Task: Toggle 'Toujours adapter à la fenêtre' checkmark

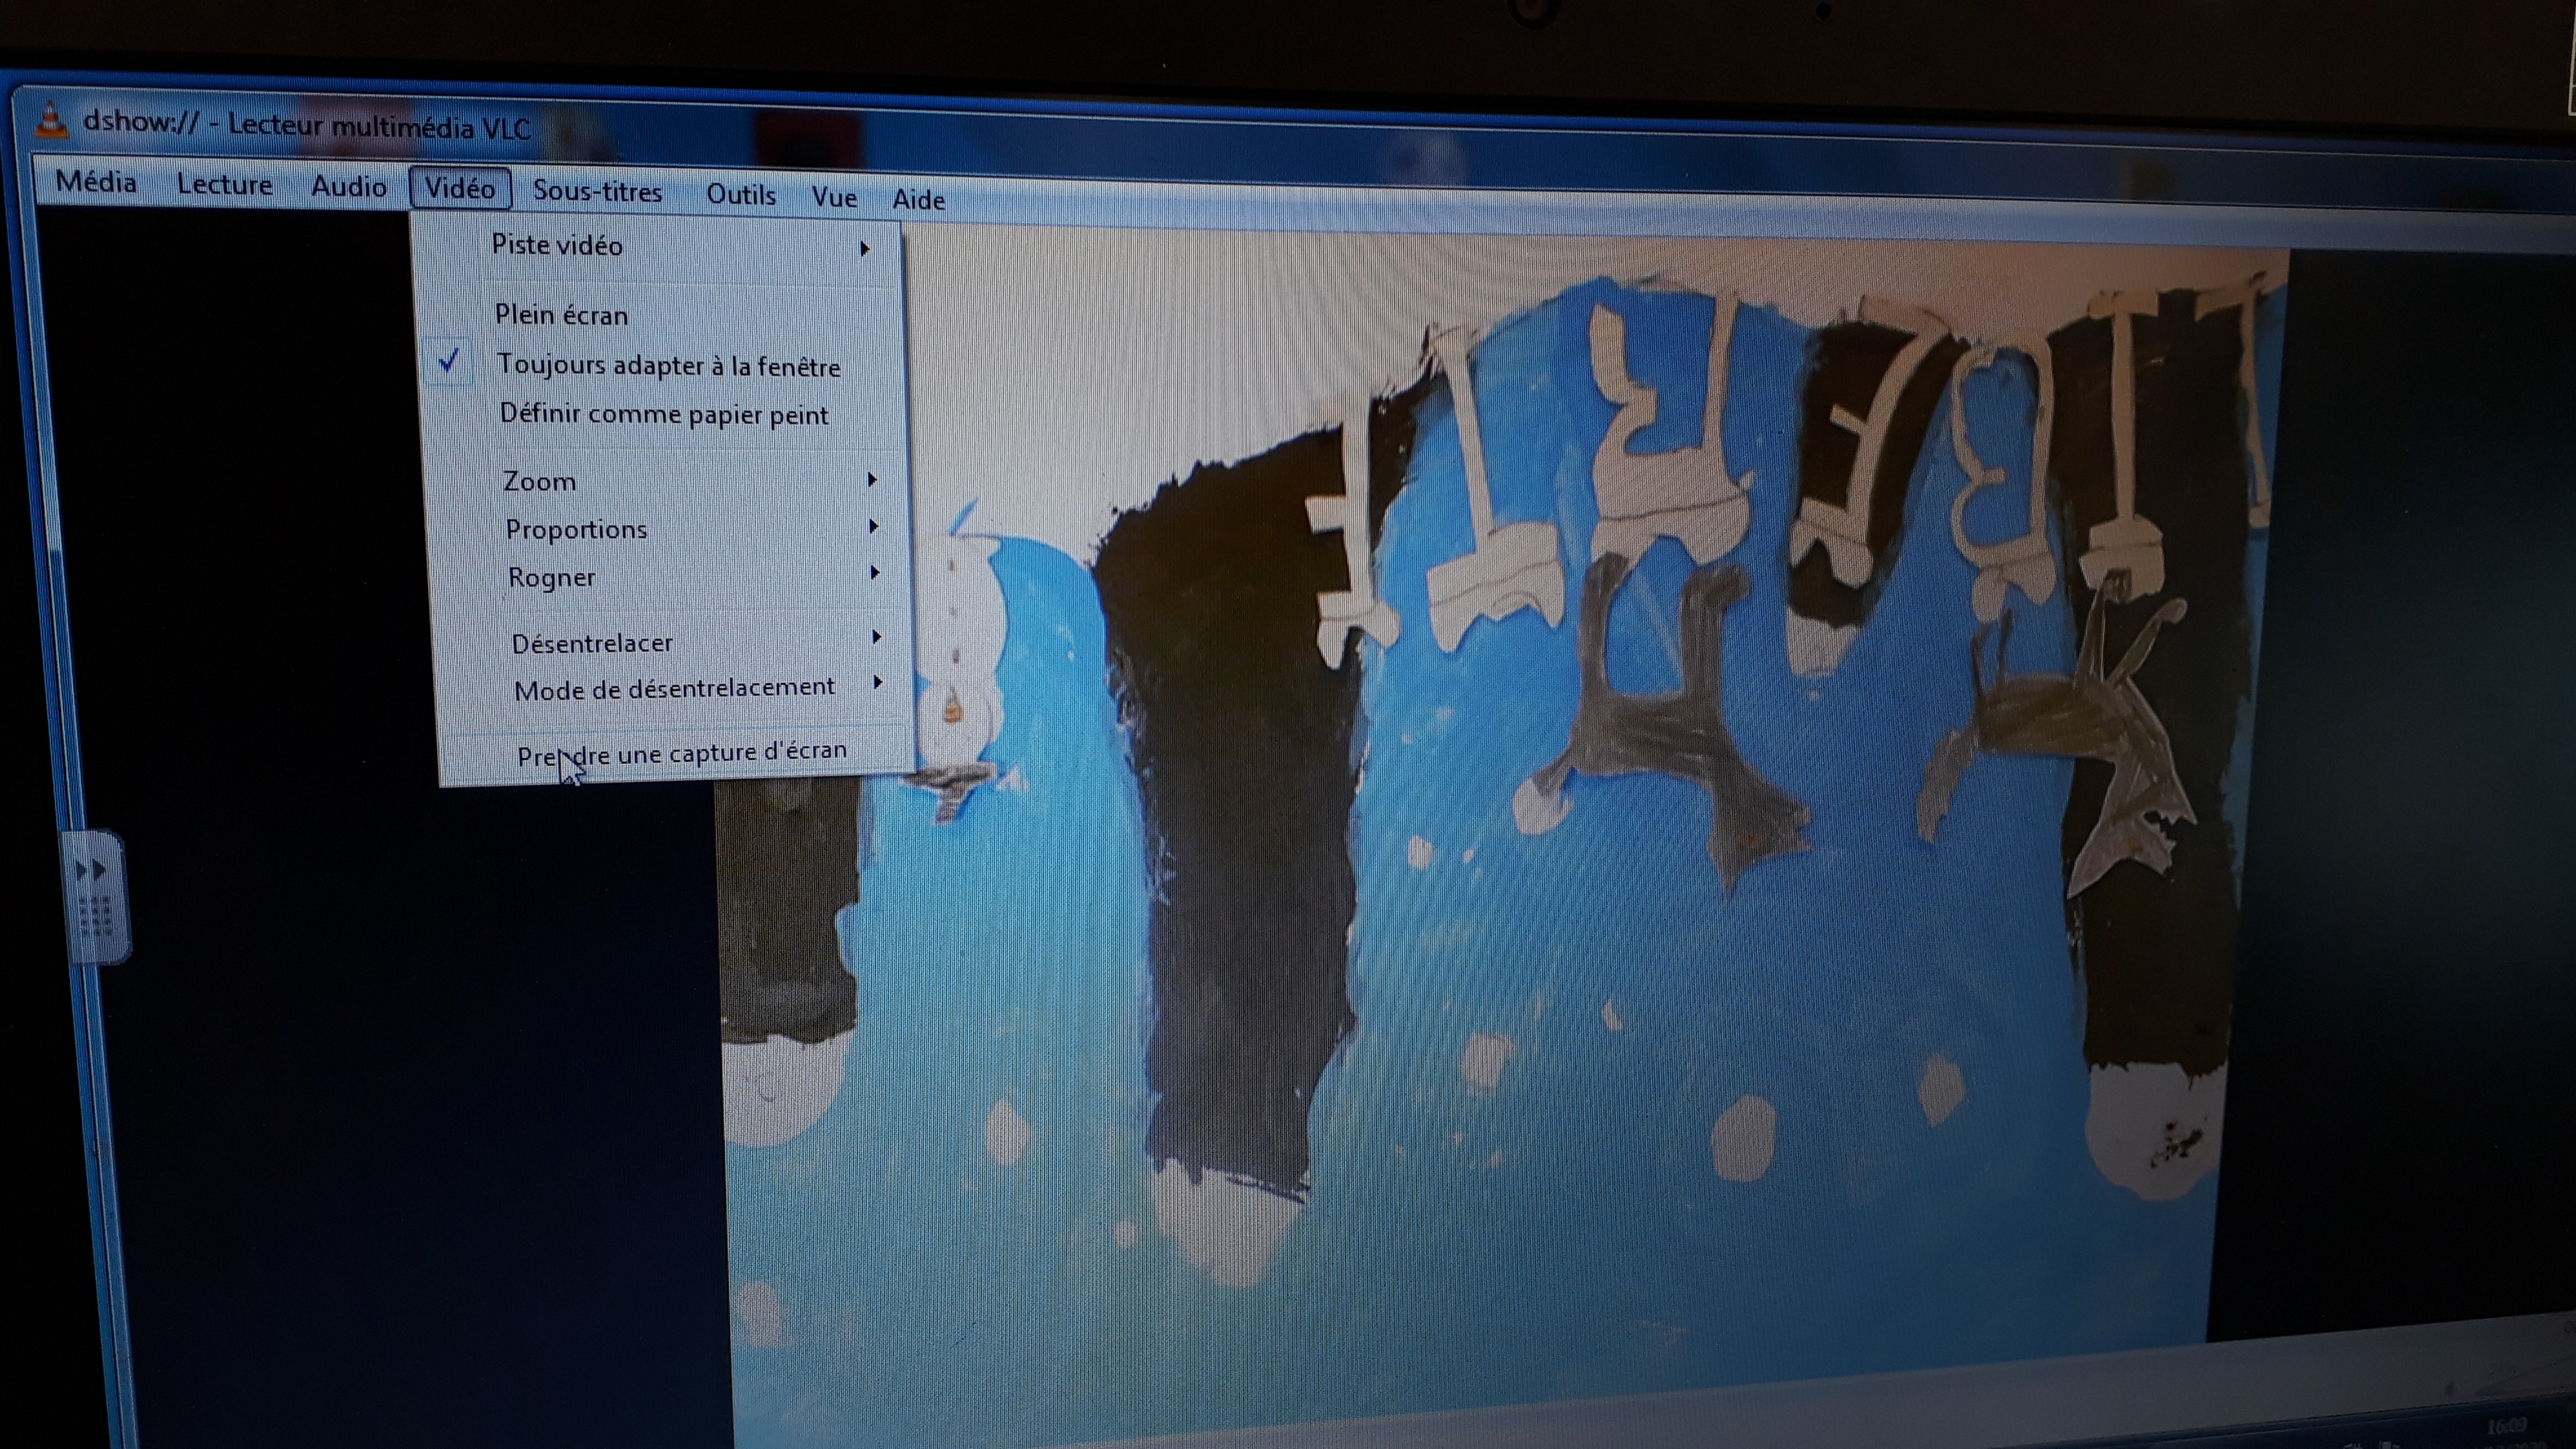Action: [x=449, y=361]
